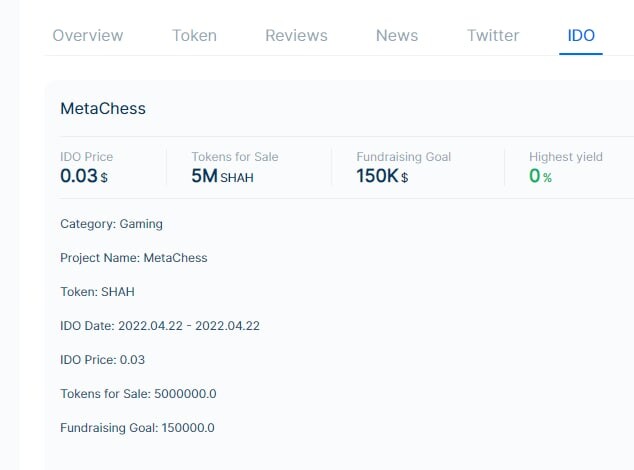
Task: Click the IDO Price 0.03 $ stat
Action: pos(84,176)
